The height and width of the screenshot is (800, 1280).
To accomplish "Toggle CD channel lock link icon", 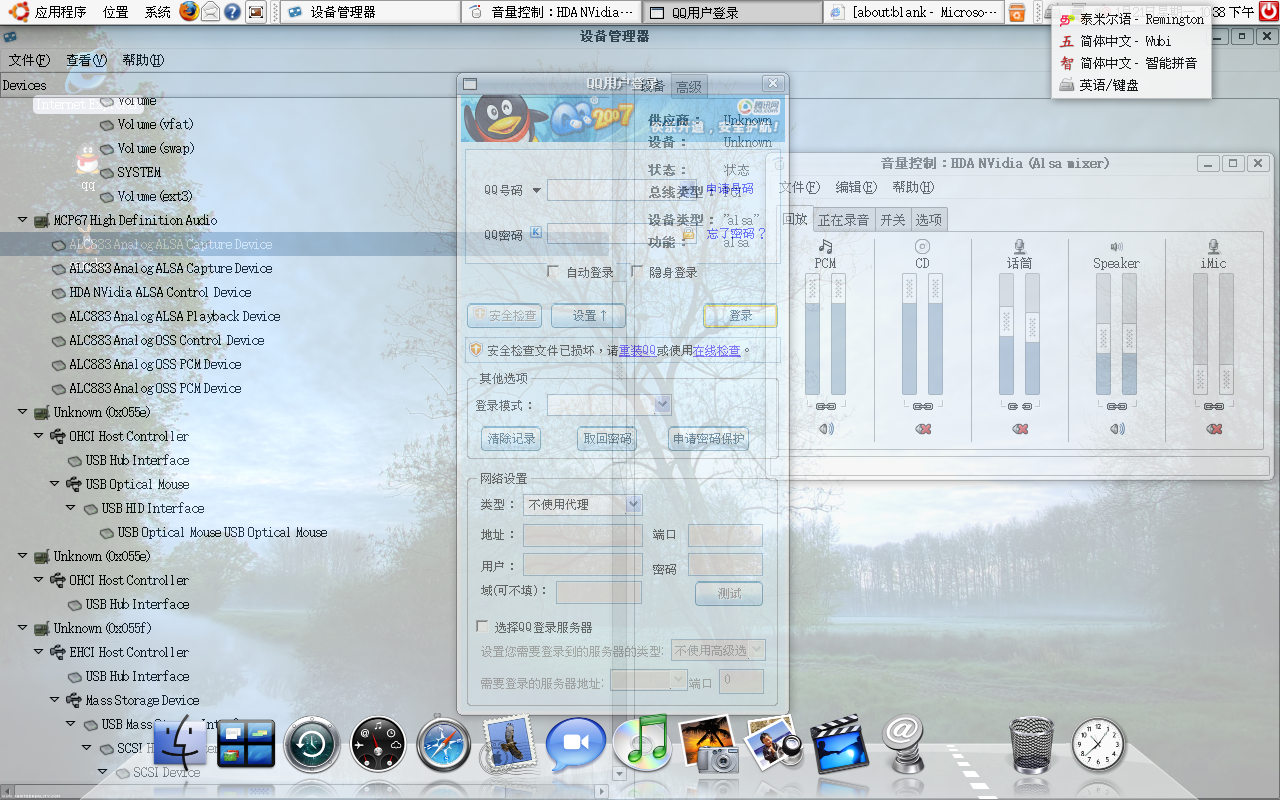I will 922,406.
